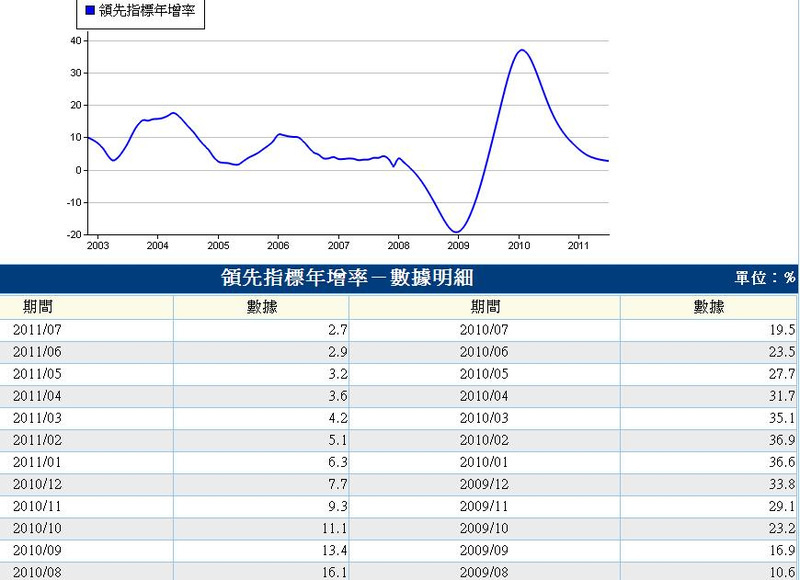The height and width of the screenshot is (580, 800).
Task: Select the date cell 2011/04
Action: (37, 396)
